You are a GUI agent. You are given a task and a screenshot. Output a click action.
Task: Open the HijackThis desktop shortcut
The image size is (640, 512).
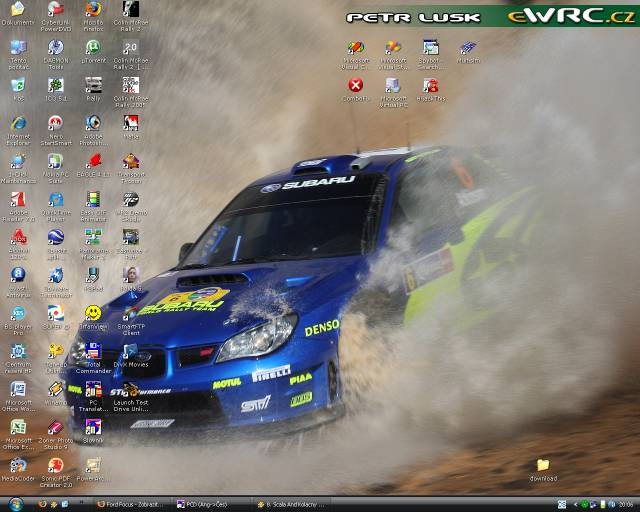pos(430,85)
